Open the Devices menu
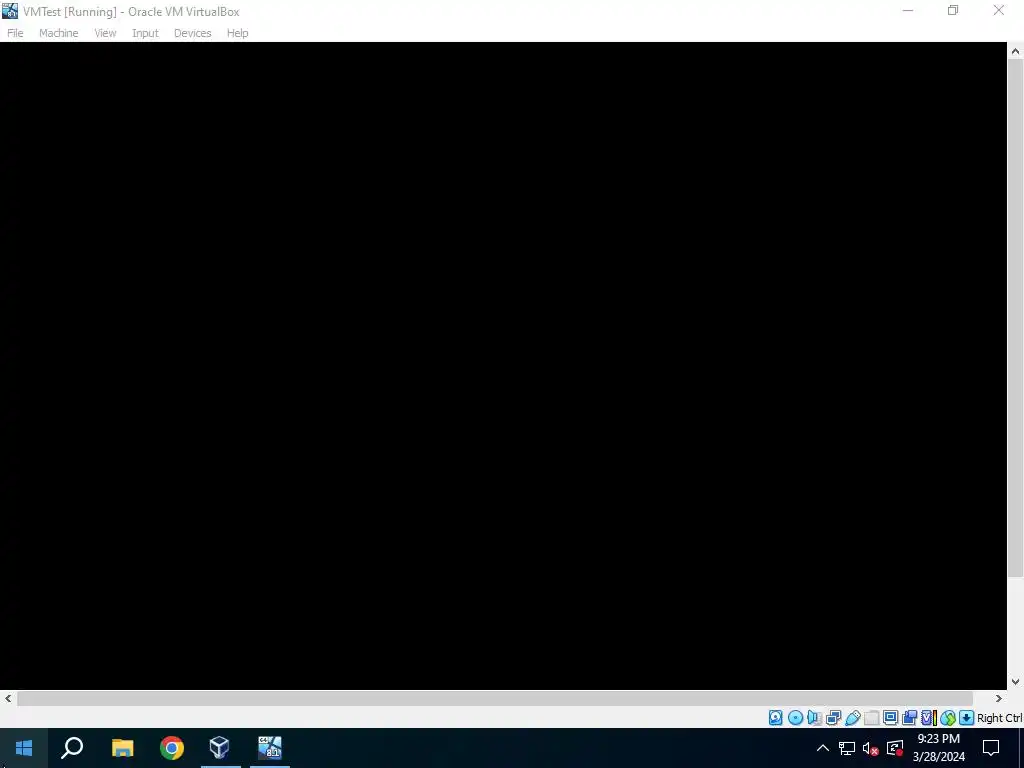Screen dimensions: 1024x768 point(193,33)
